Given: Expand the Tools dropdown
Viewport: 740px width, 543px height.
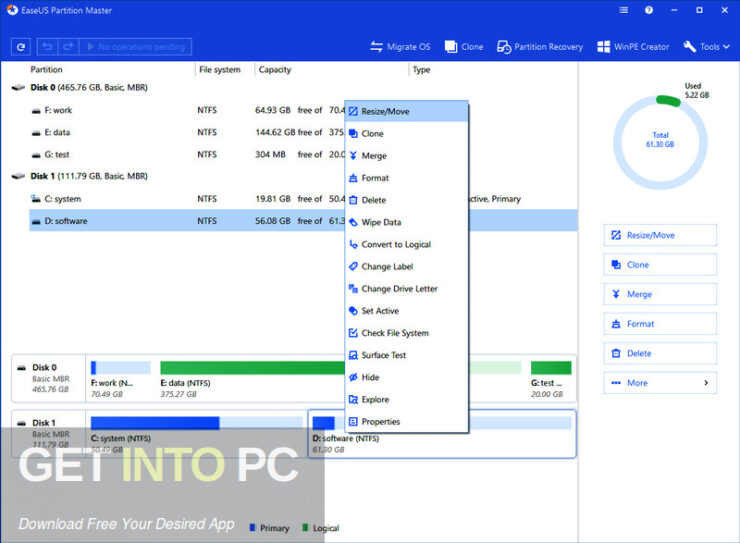Looking at the screenshot, I should [x=706, y=47].
